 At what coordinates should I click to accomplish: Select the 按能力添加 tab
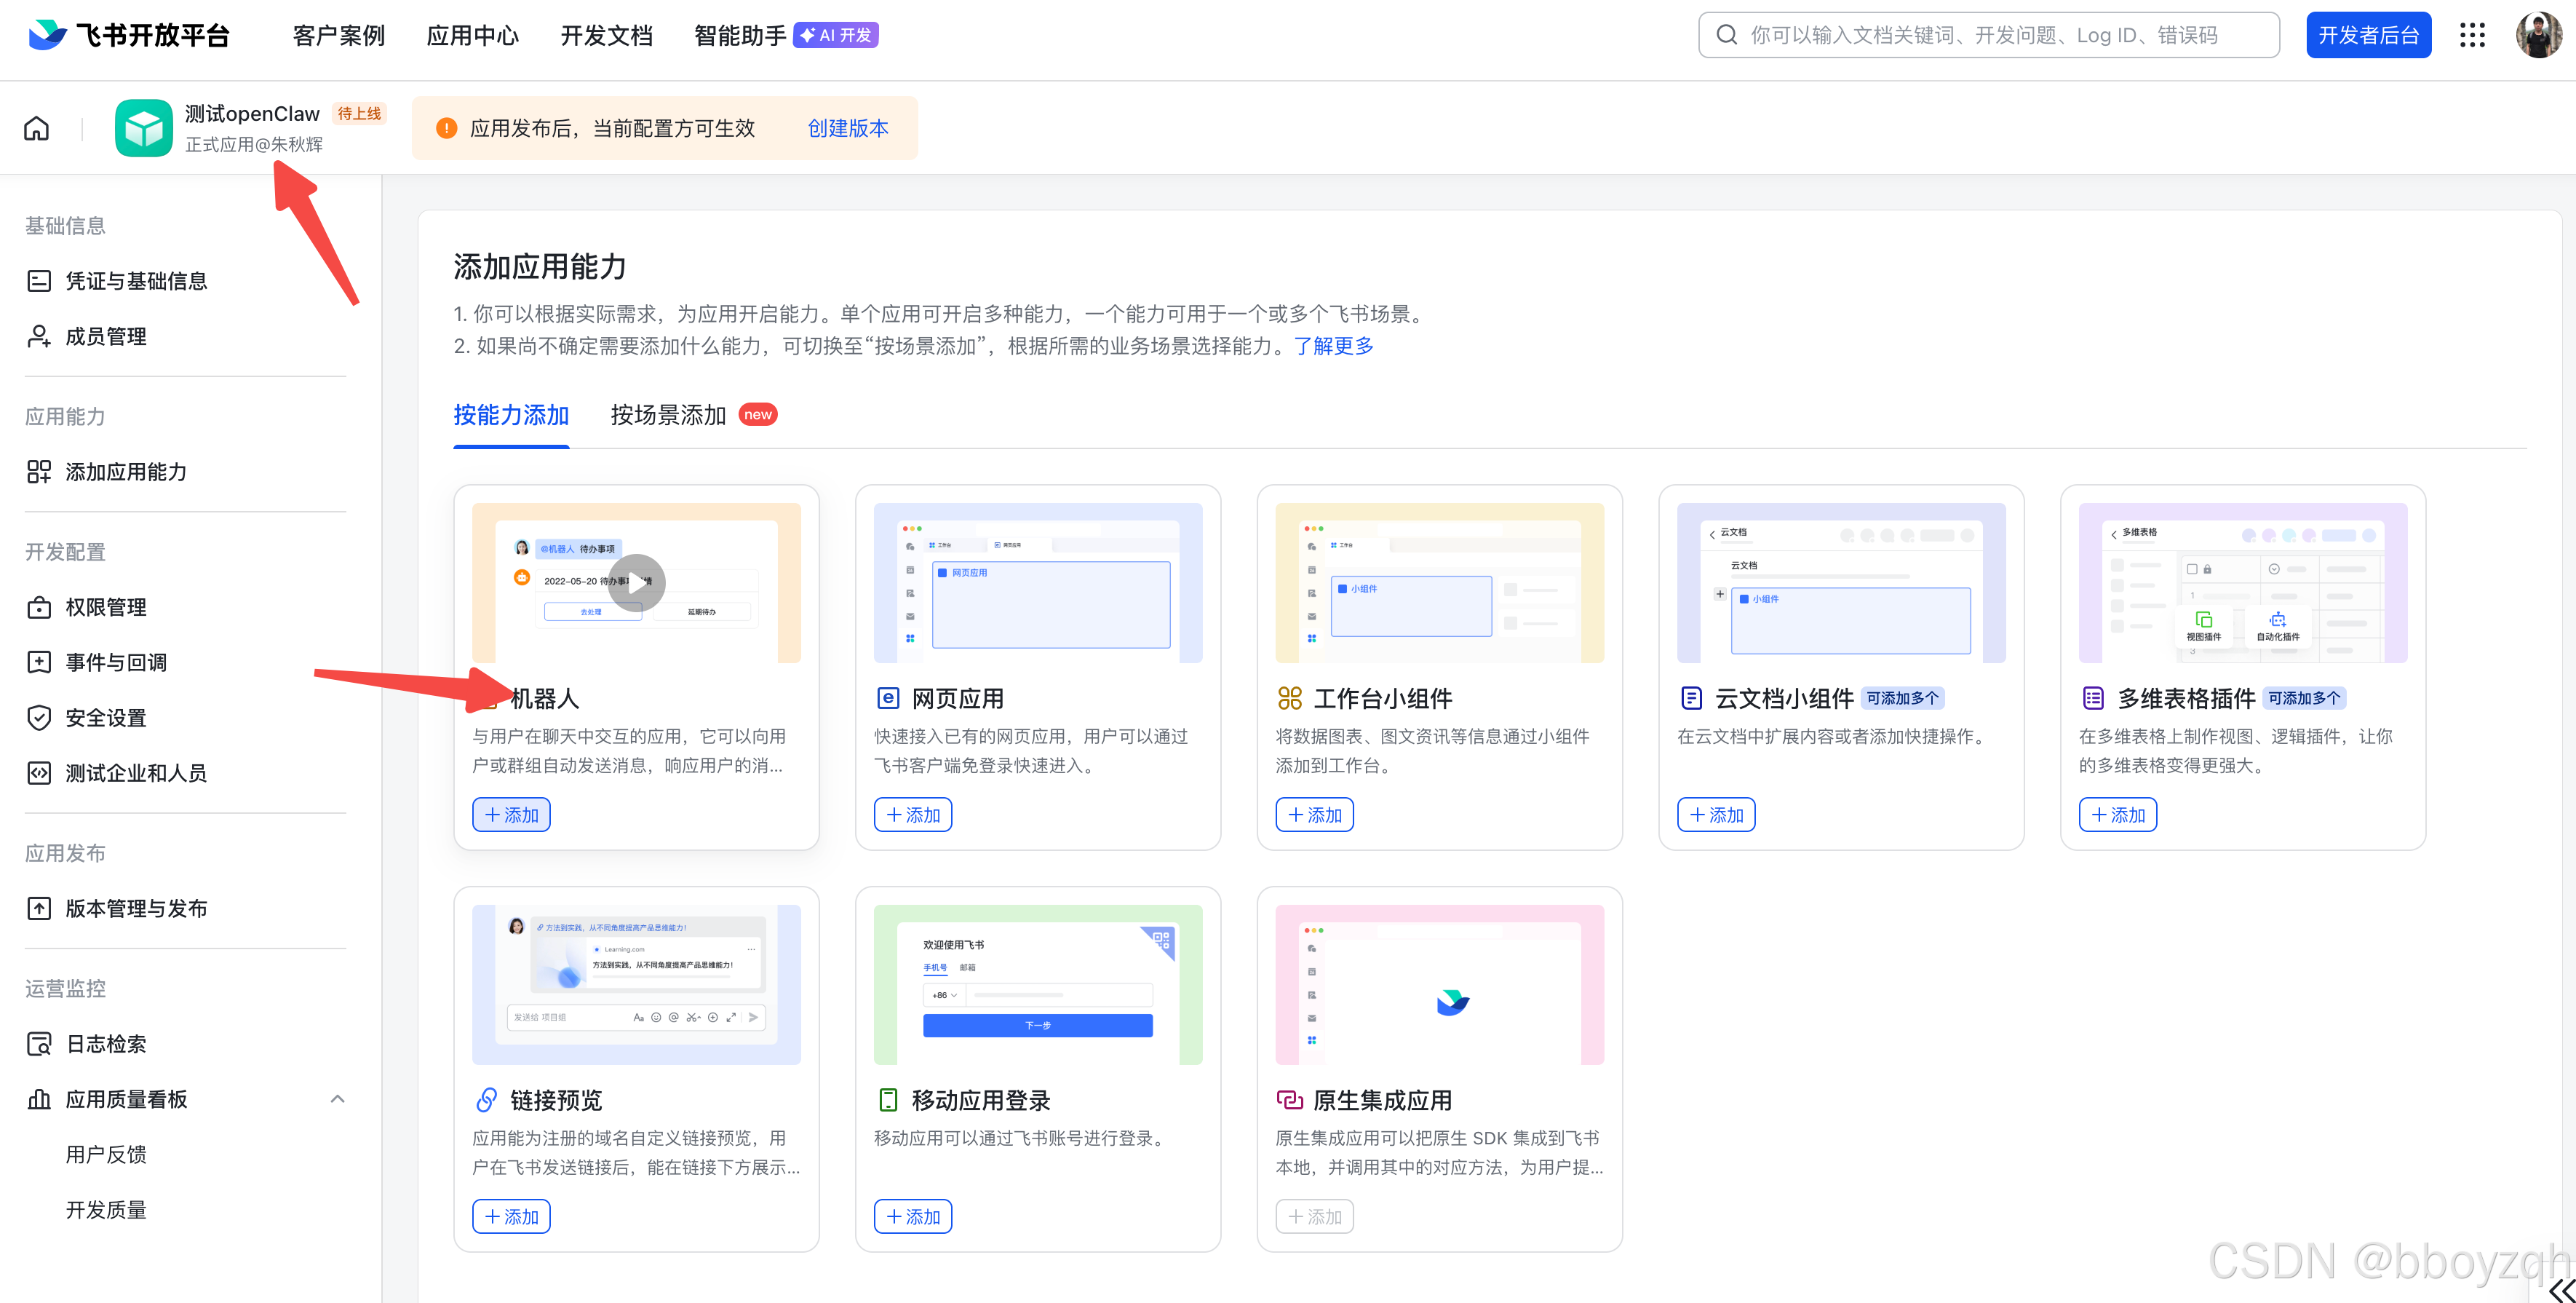pyautogui.click(x=511, y=415)
